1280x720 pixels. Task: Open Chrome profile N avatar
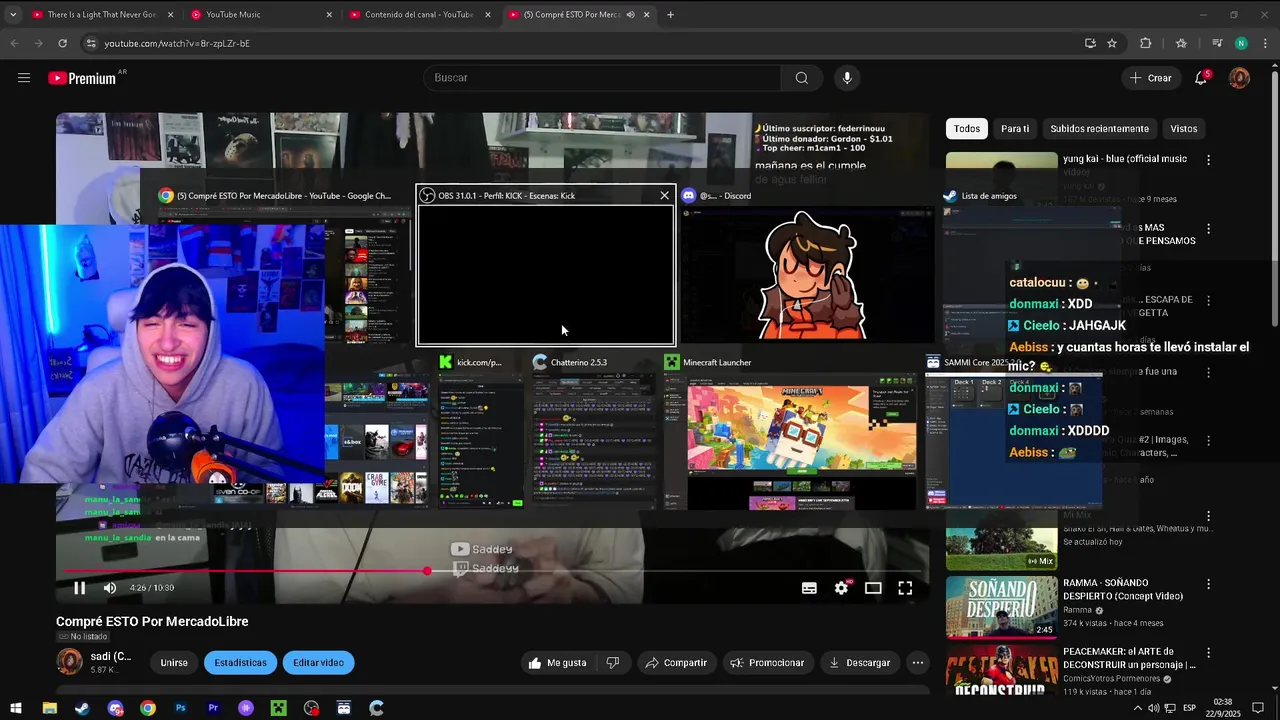(1241, 43)
